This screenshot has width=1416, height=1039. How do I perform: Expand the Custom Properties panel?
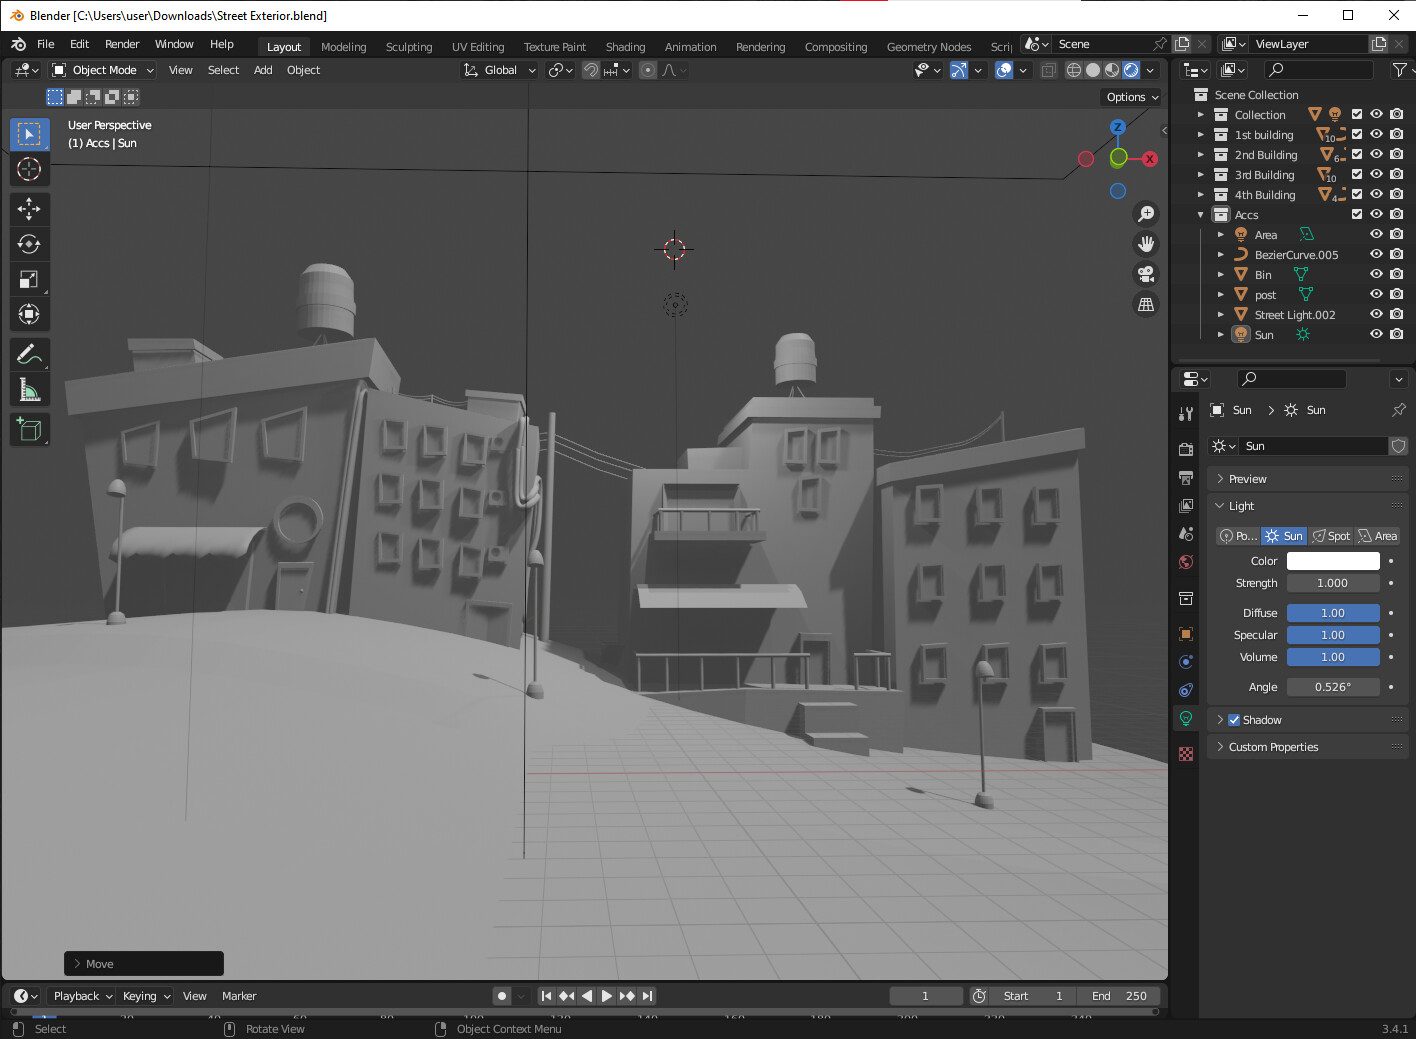(x=1272, y=746)
